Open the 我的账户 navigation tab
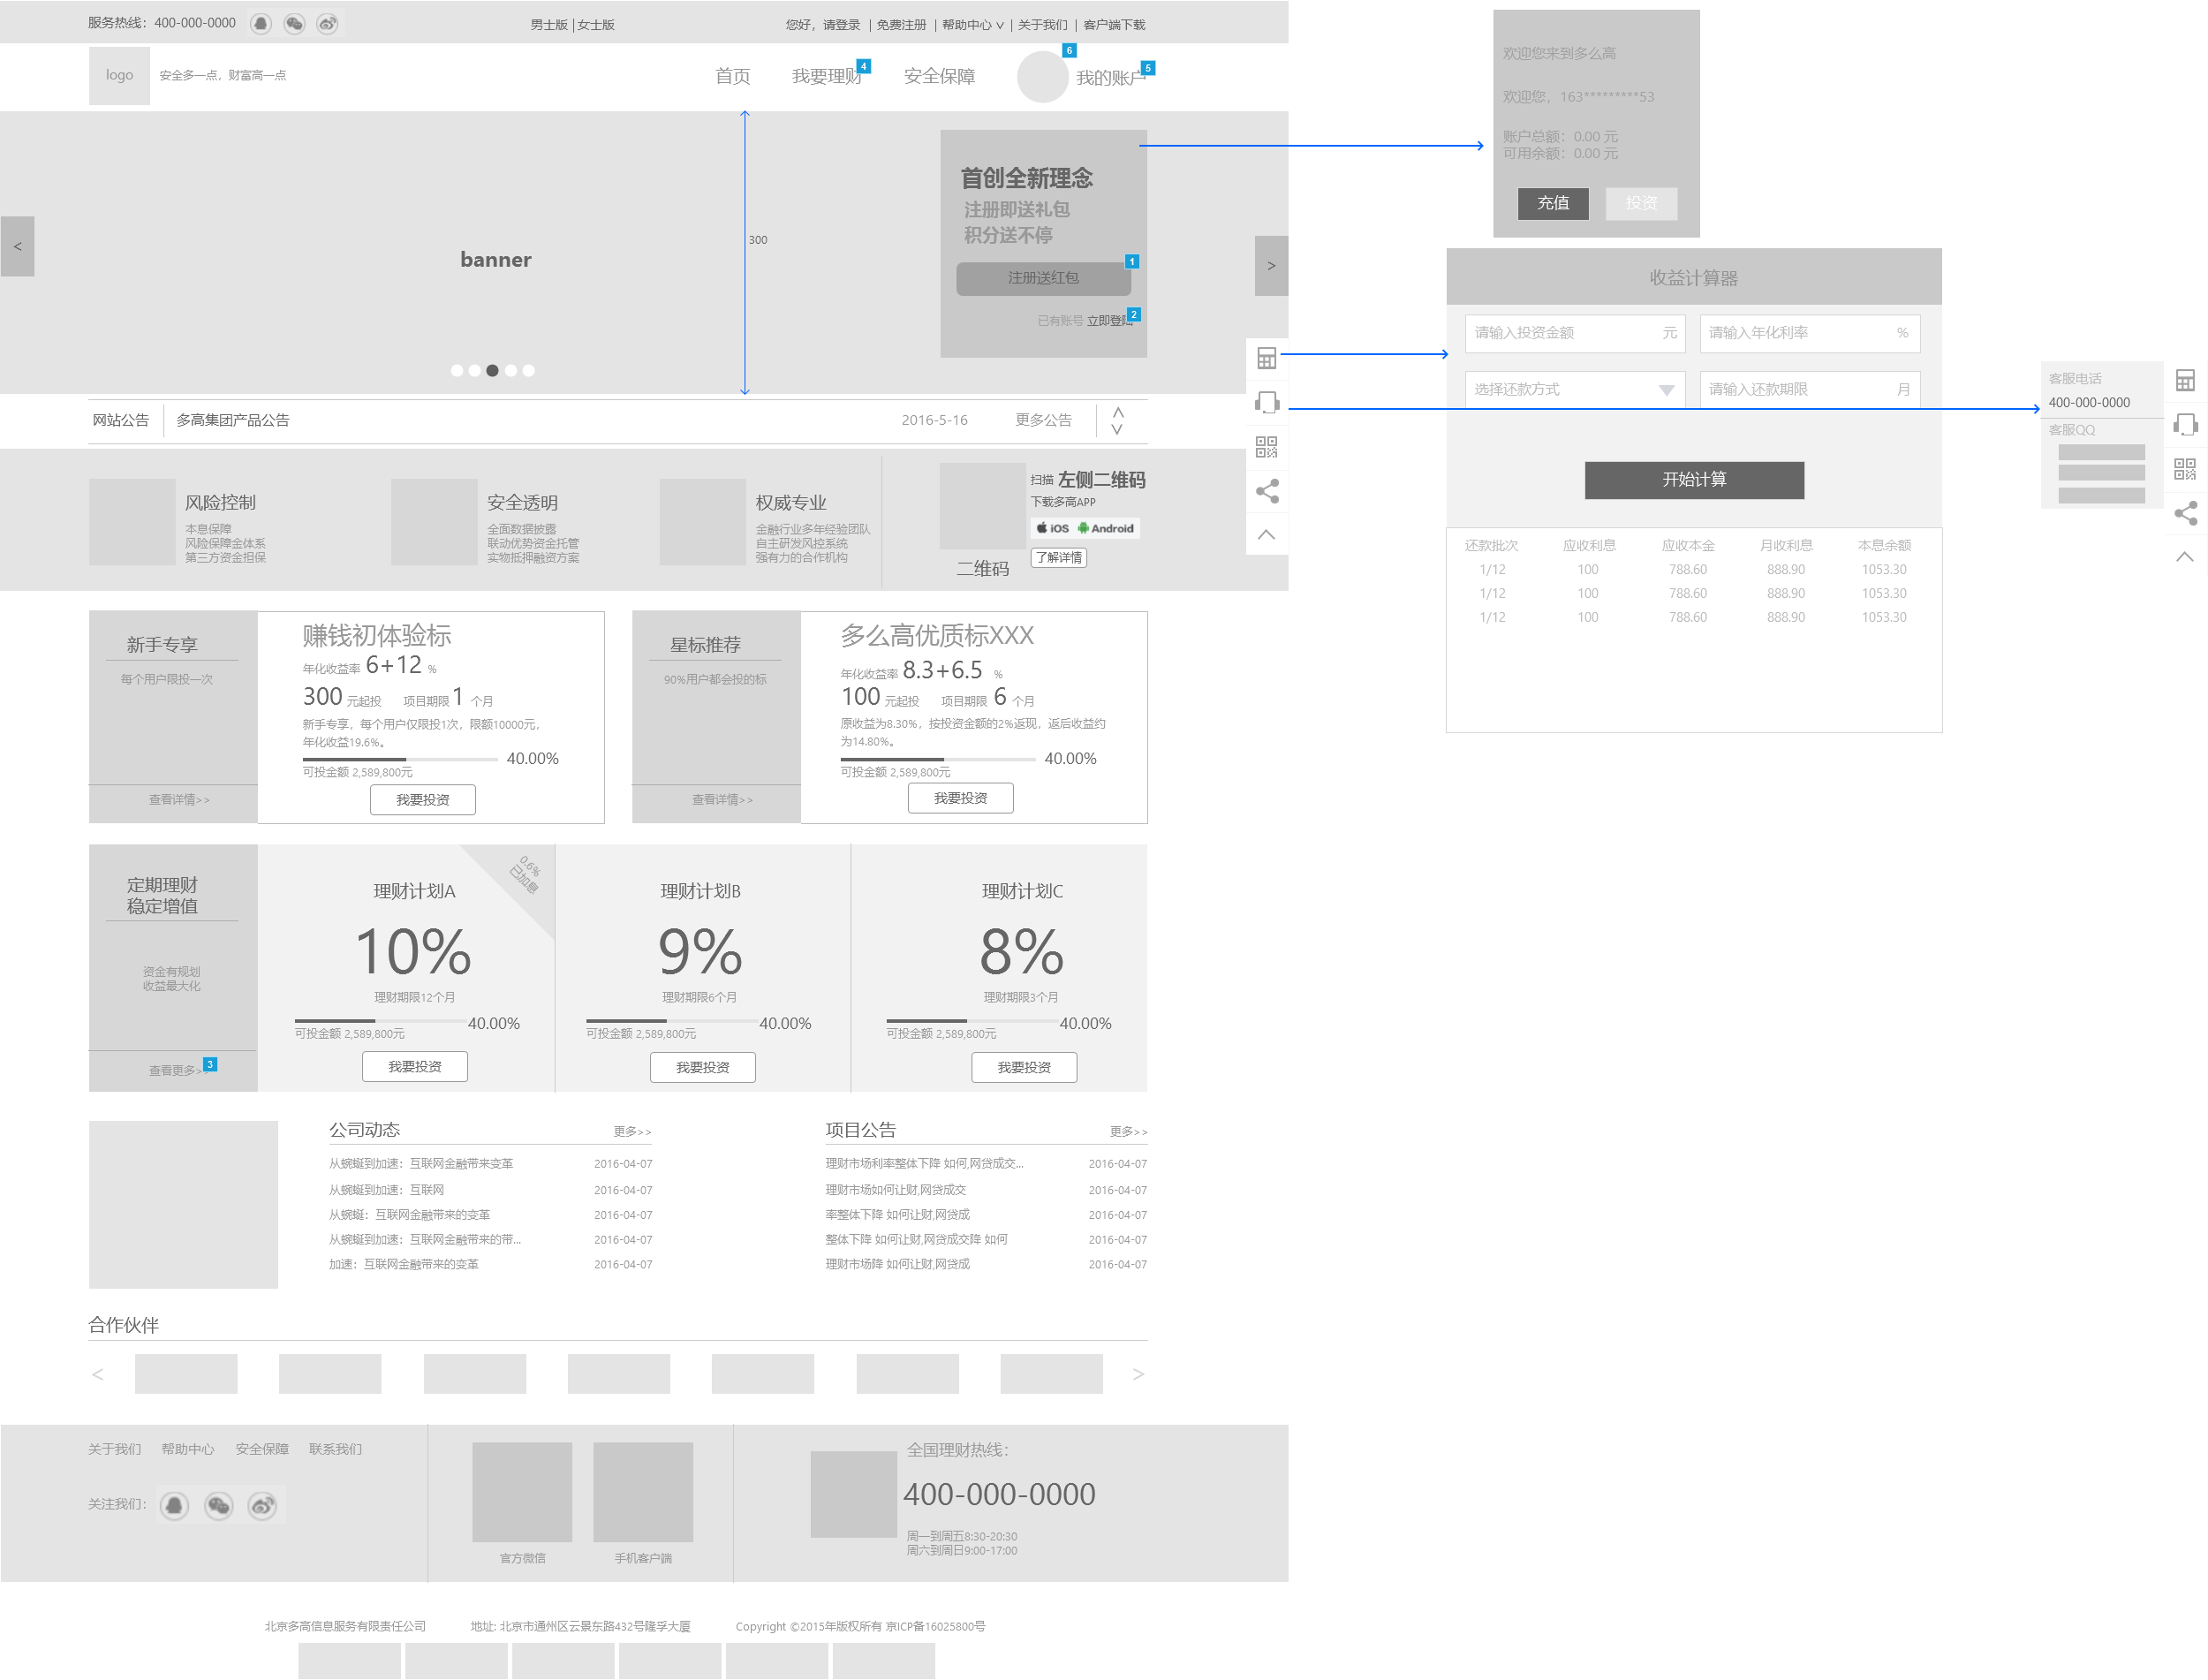This screenshot has height=1680, width=2208. point(1111,78)
